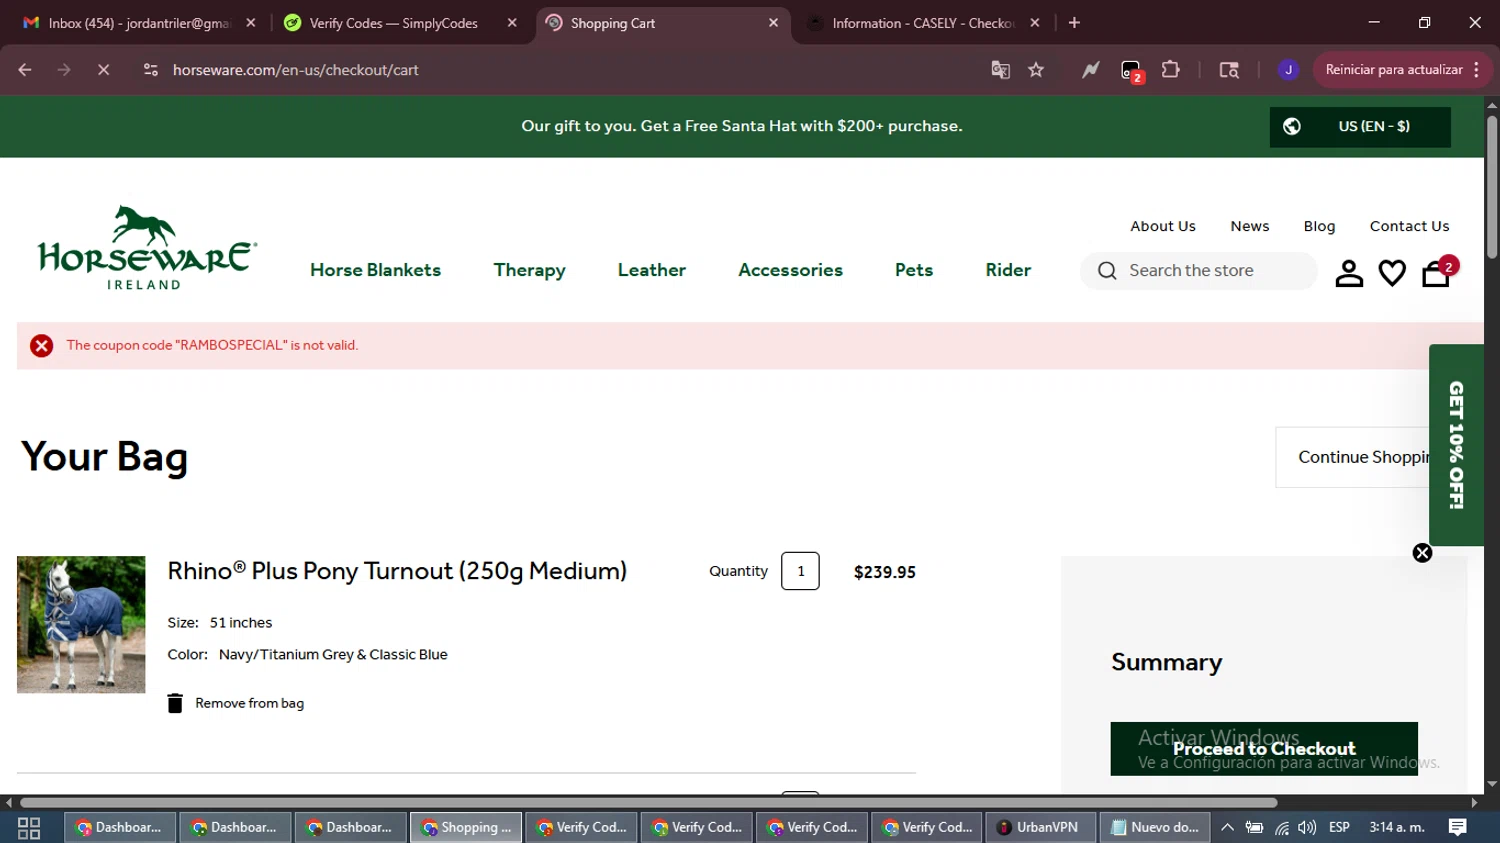Open Nuevo do... taskbar item
This screenshot has height=843, width=1500.
click(x=1155, y=828)
